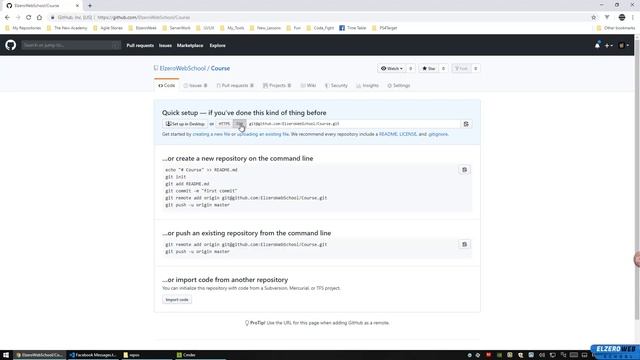Click the page vertical scrollbar
The width and height of the screenshot is (640, 360).
click(x=637, y=180)
